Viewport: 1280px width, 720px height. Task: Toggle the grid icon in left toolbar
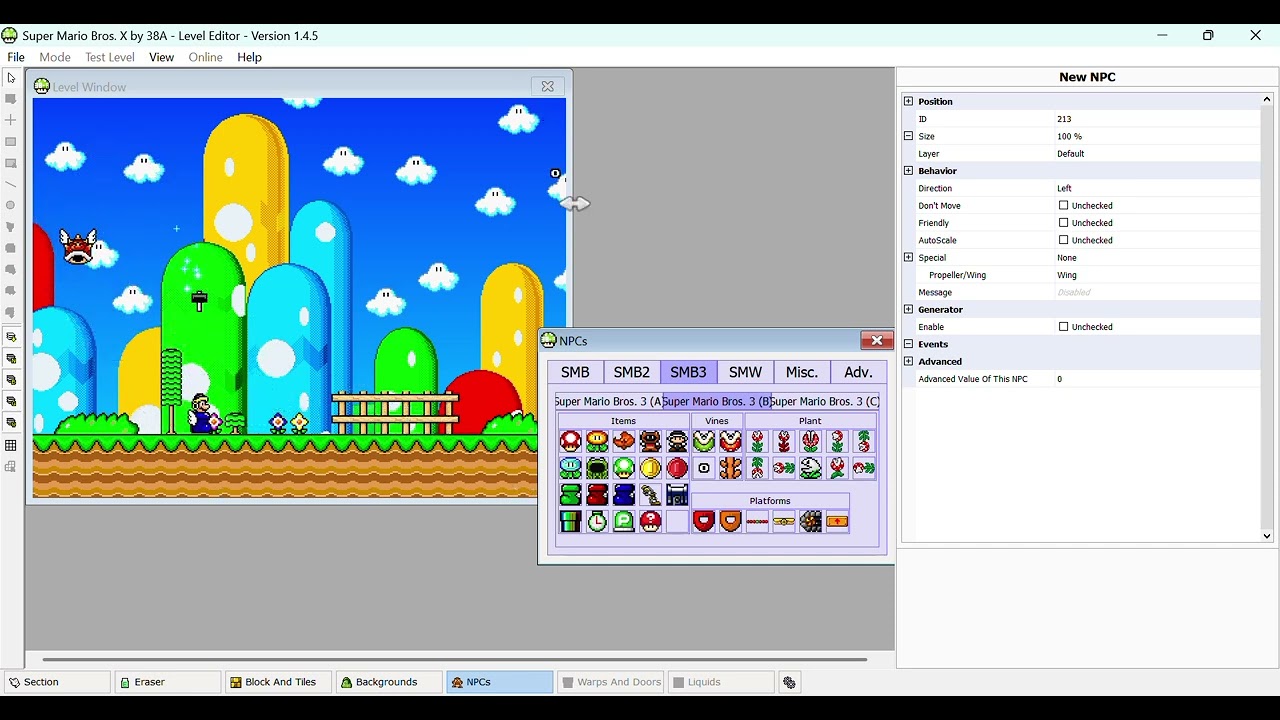pos(11,445)
